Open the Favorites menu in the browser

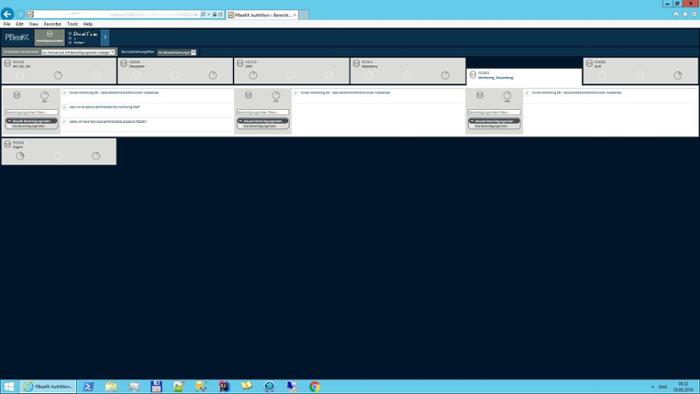coord(53,24)
